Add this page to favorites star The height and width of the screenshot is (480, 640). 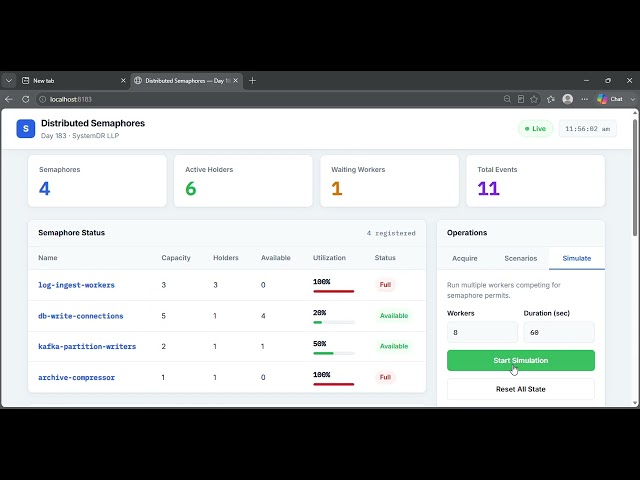point(534,99)
